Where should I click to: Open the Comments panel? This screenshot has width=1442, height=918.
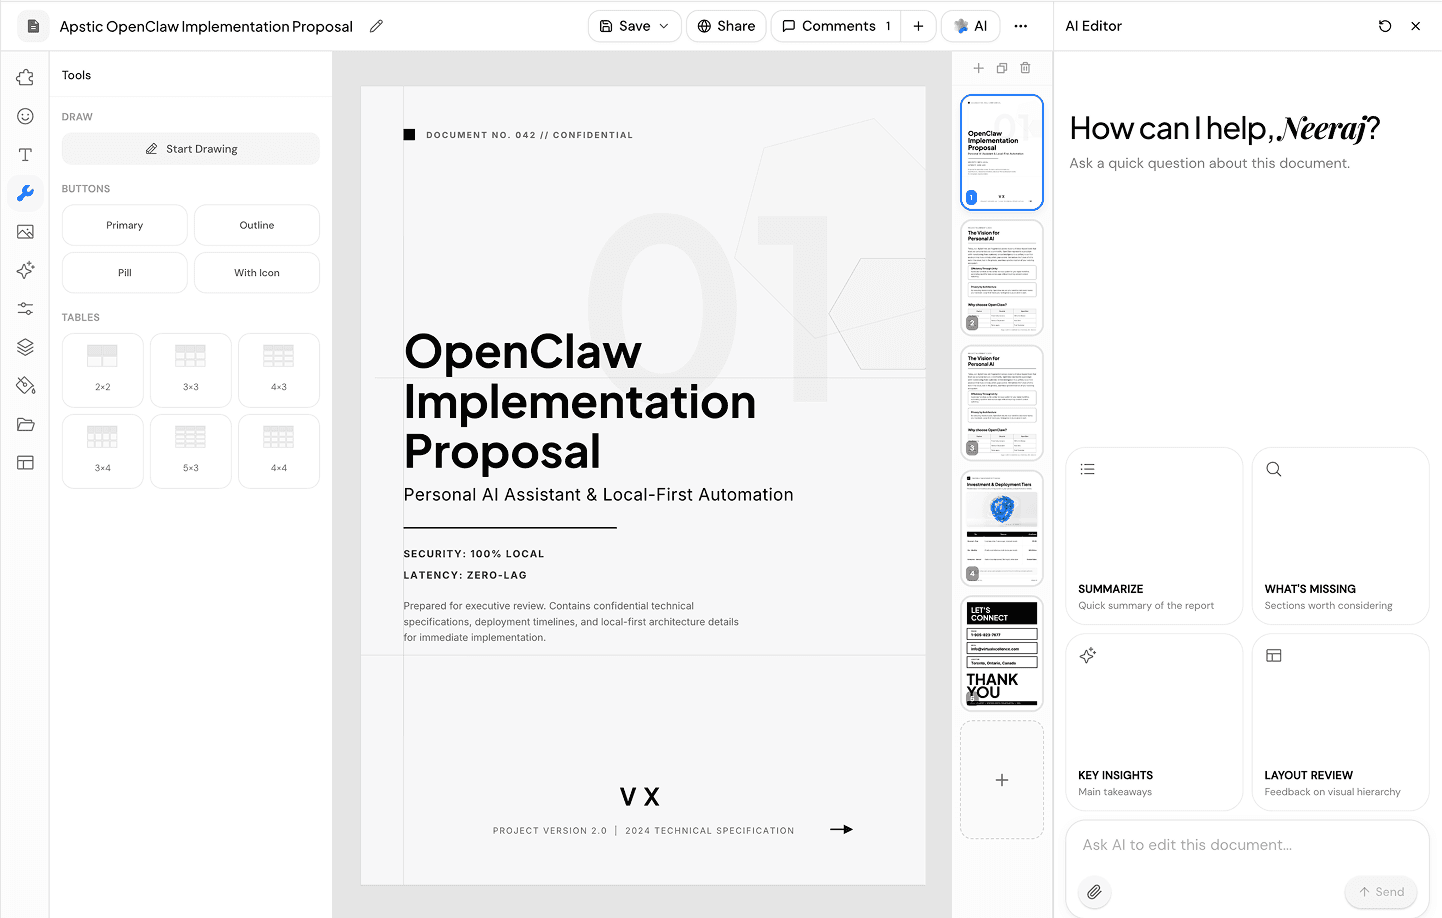(835, 26)
